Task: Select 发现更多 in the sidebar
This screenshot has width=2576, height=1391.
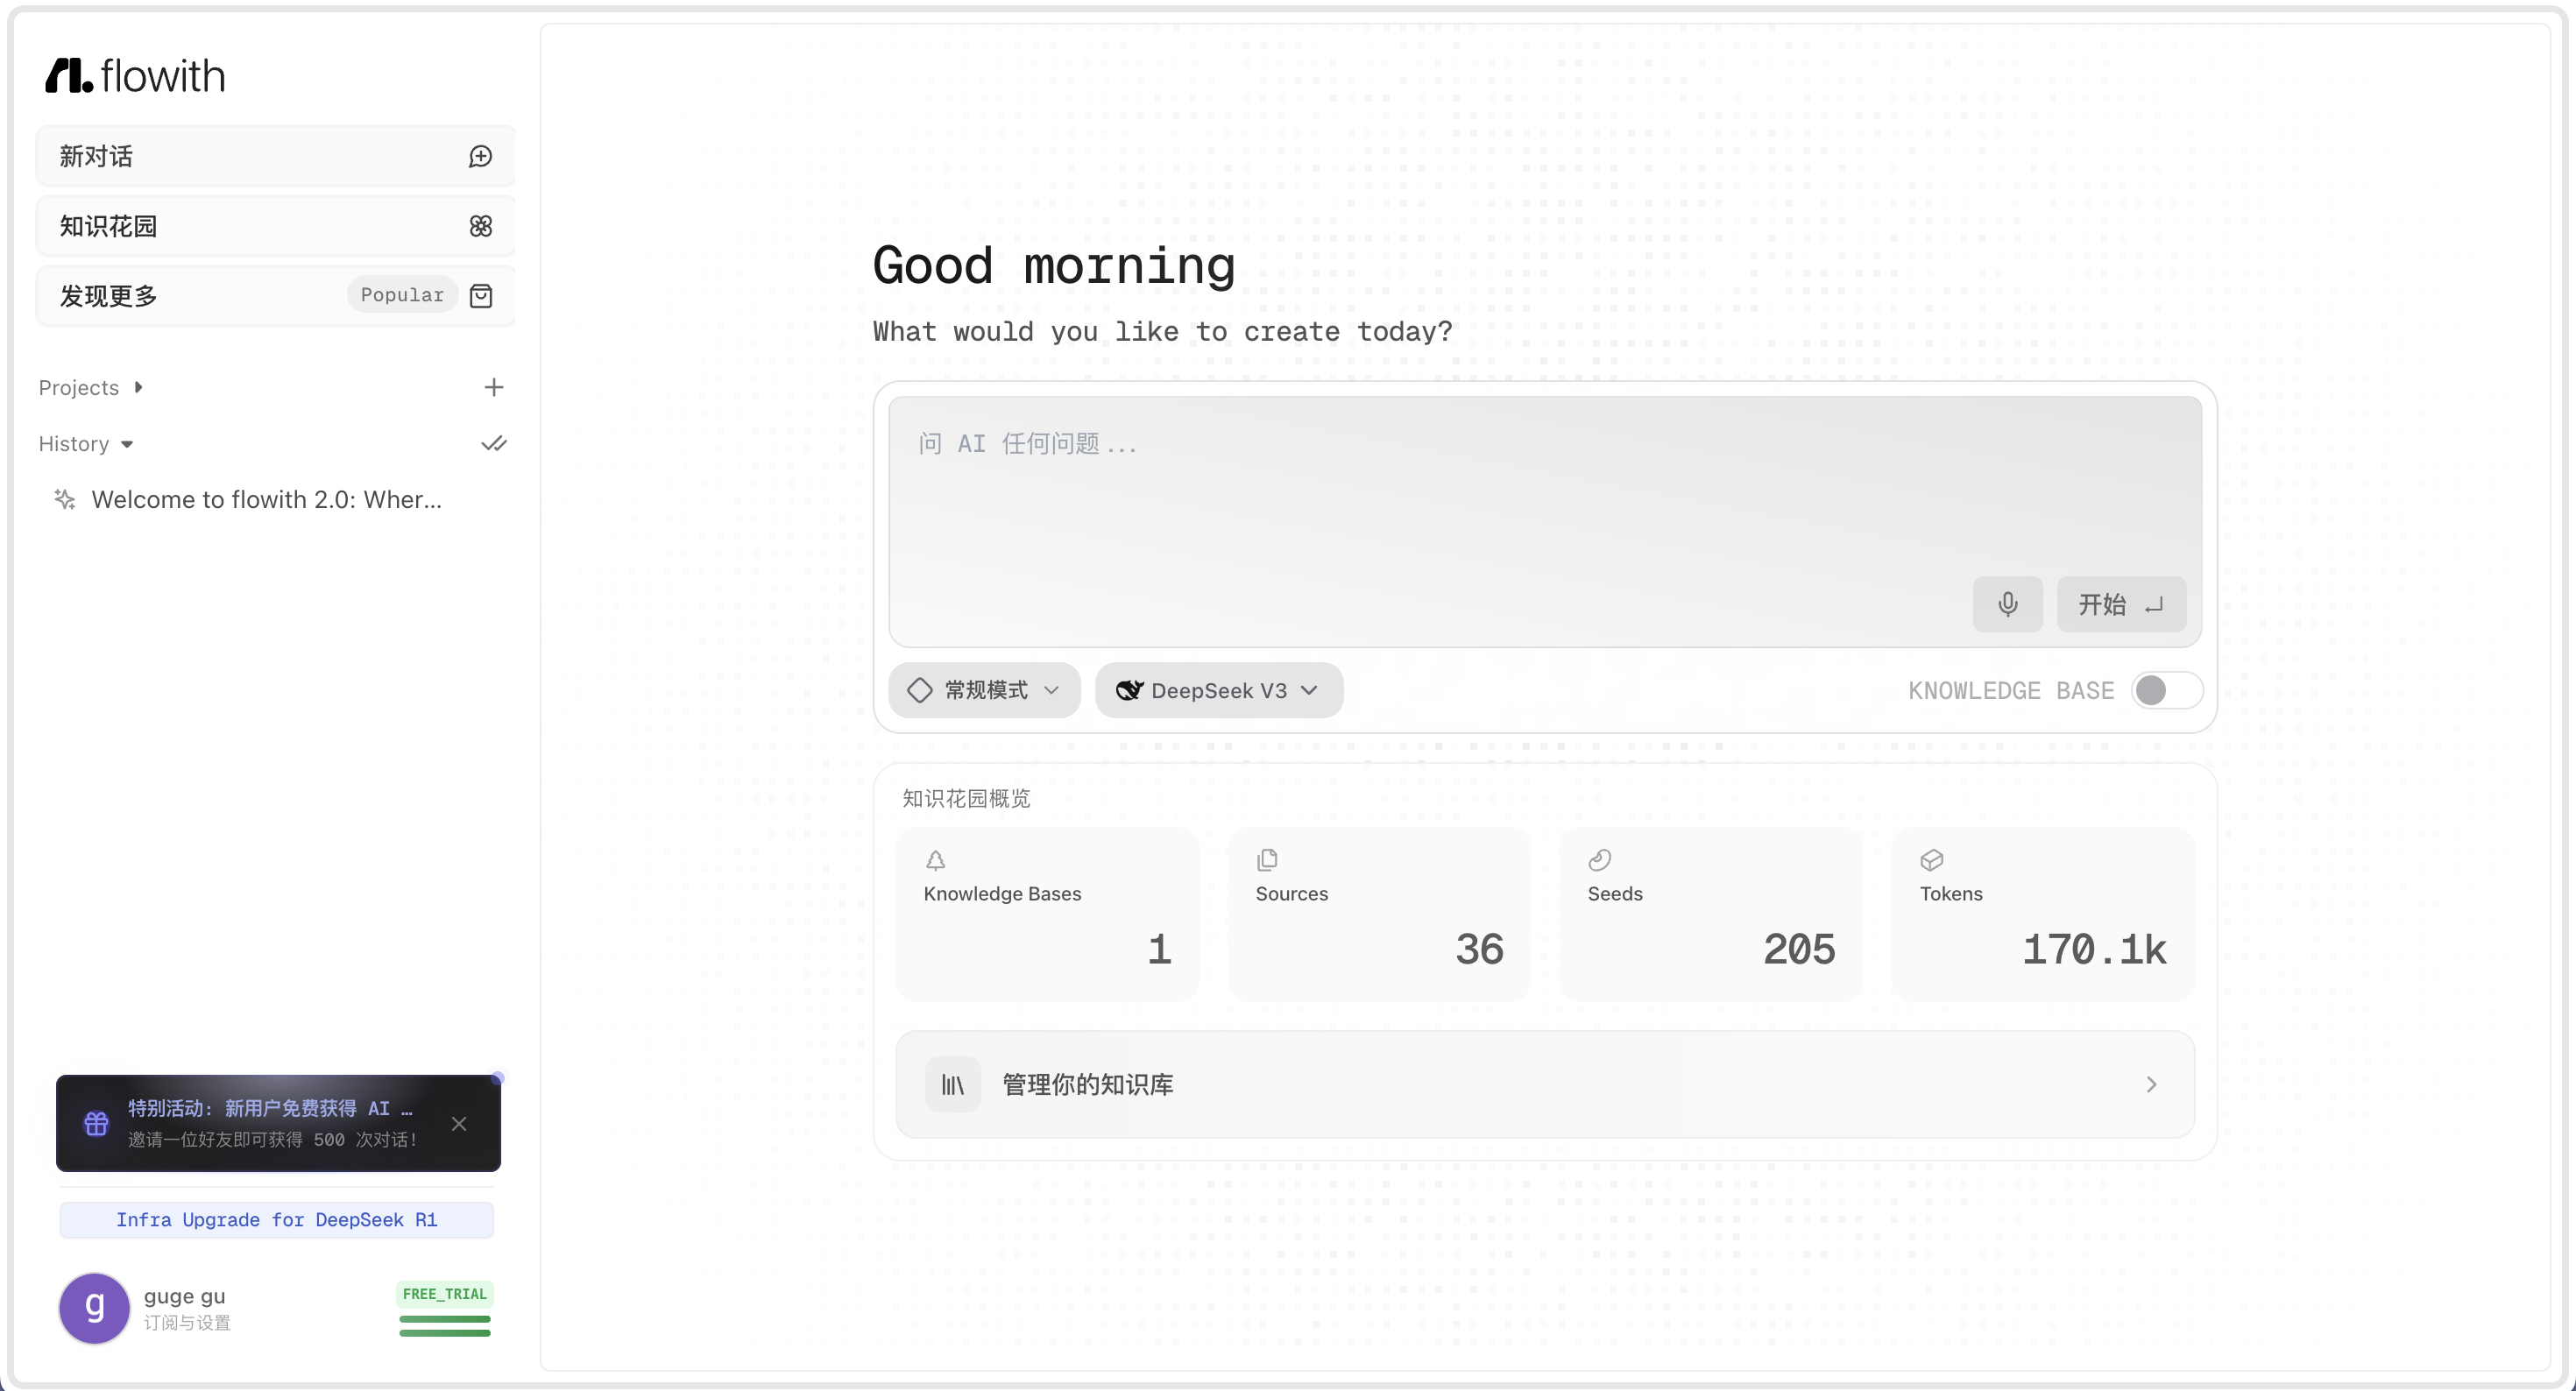Action: pos(276,296)
